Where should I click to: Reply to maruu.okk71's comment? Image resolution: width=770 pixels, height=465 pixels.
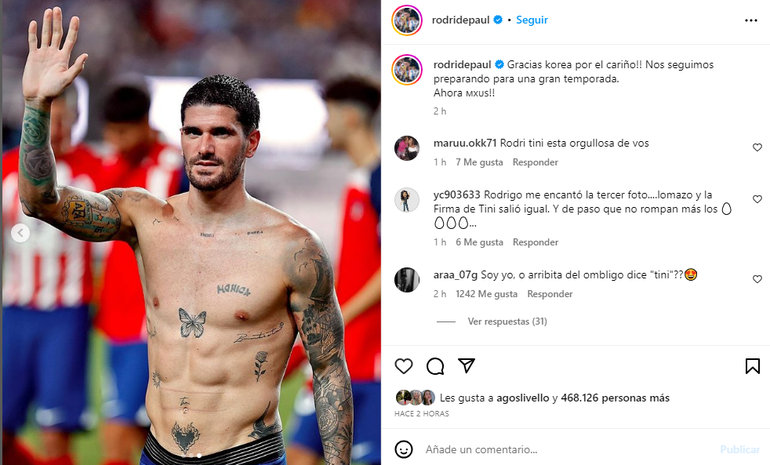(x=535, y=162)
